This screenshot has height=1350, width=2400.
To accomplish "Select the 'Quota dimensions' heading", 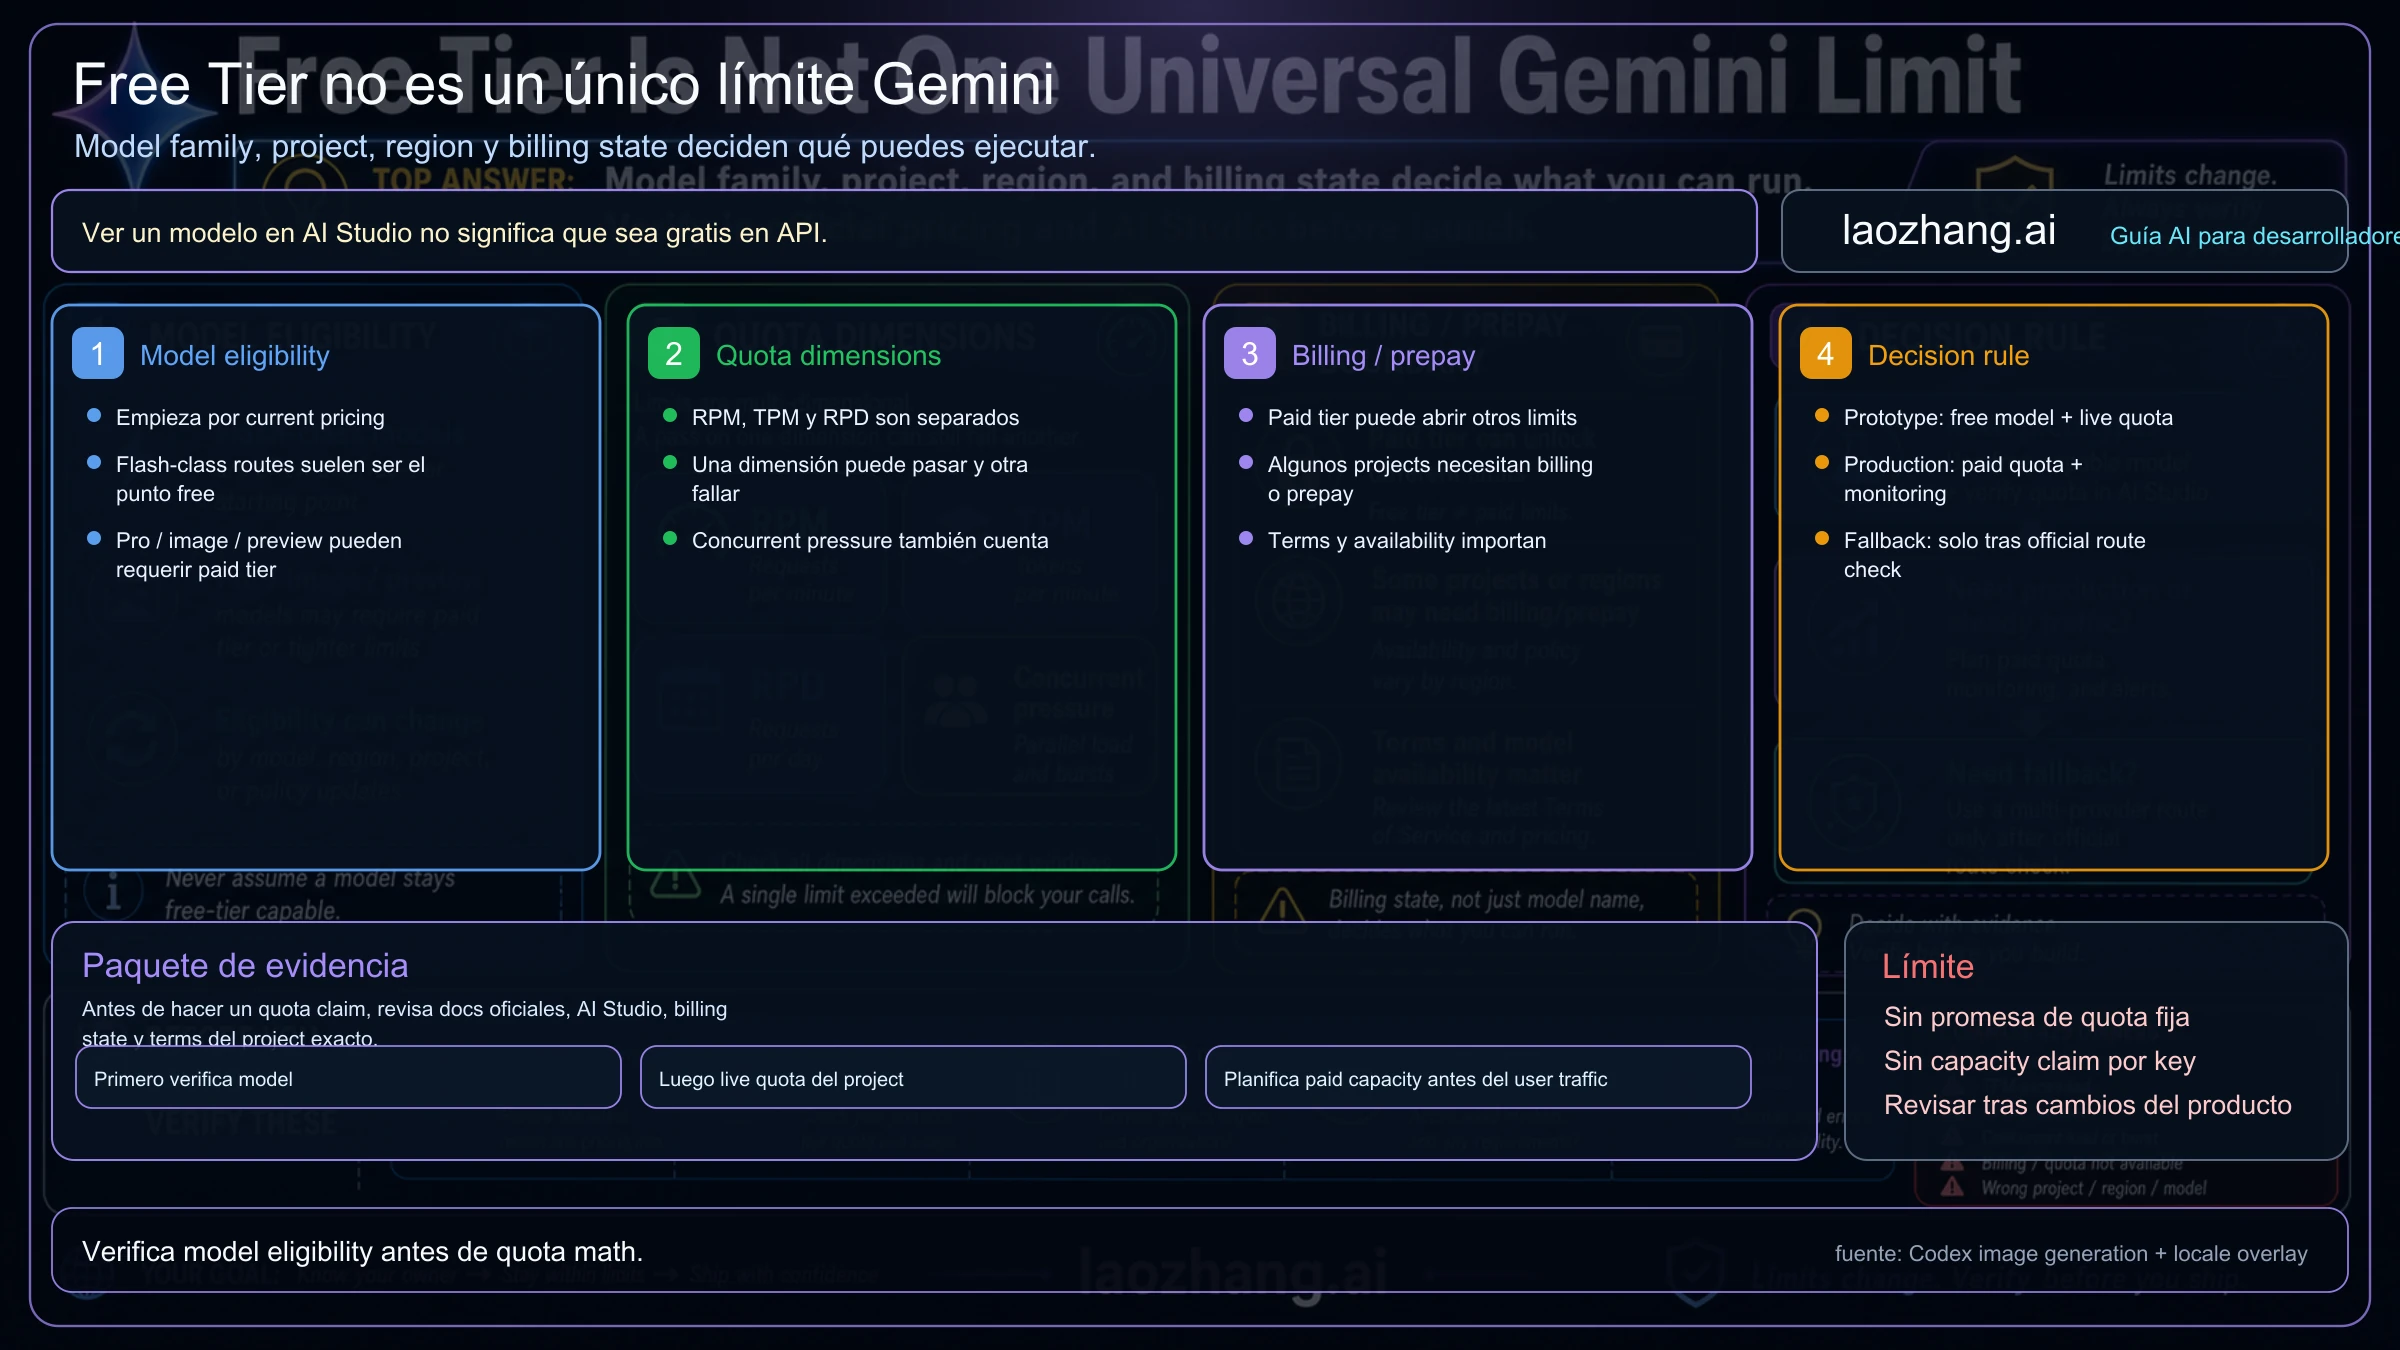I will (828, 356).
